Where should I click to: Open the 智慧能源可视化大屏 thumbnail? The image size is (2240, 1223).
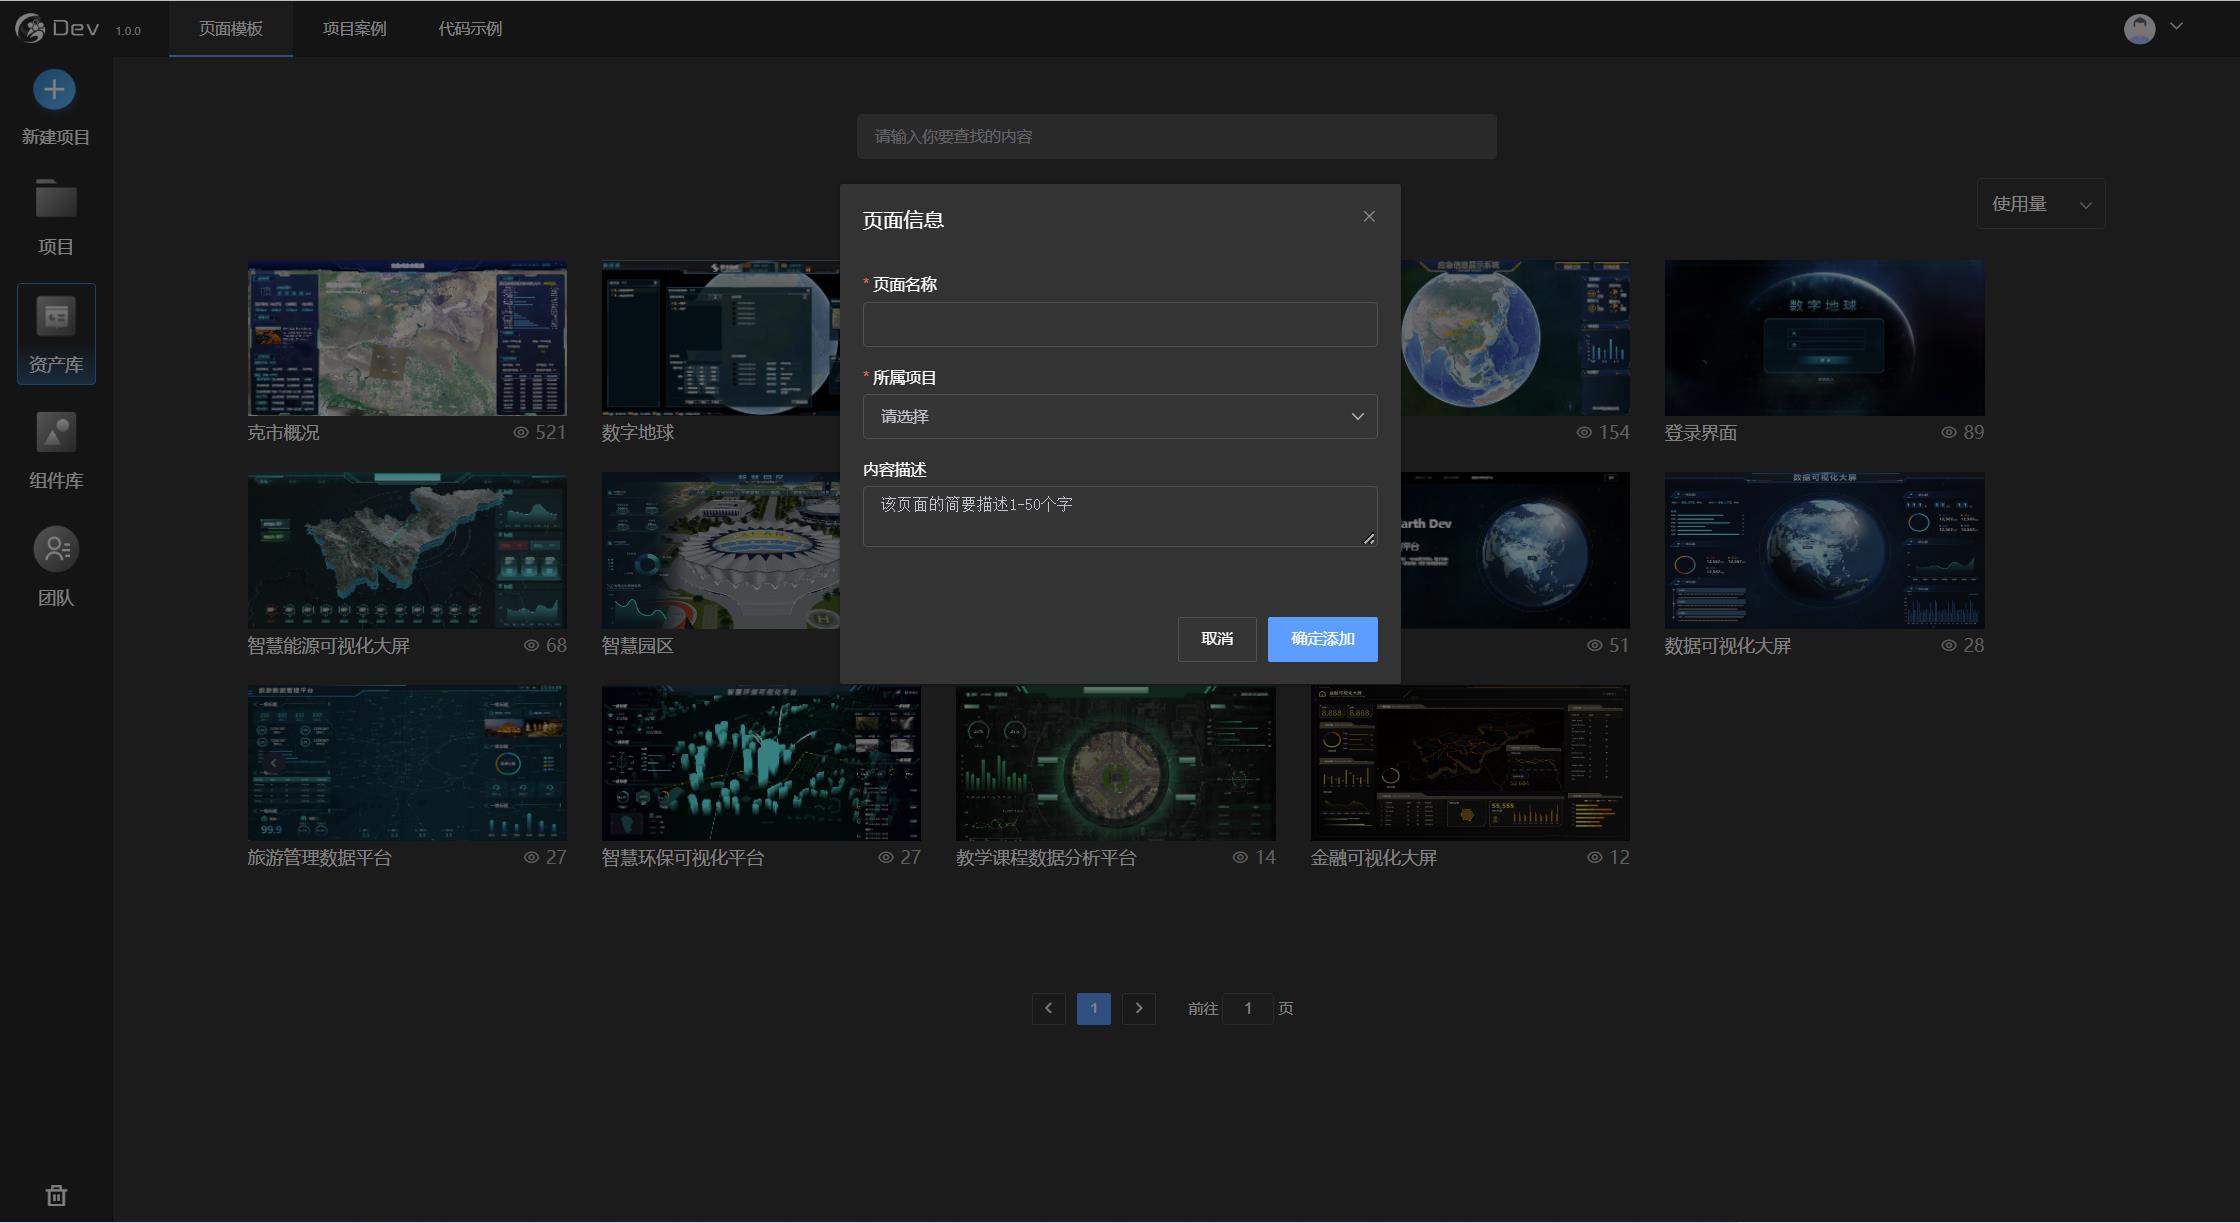(407, 551)
